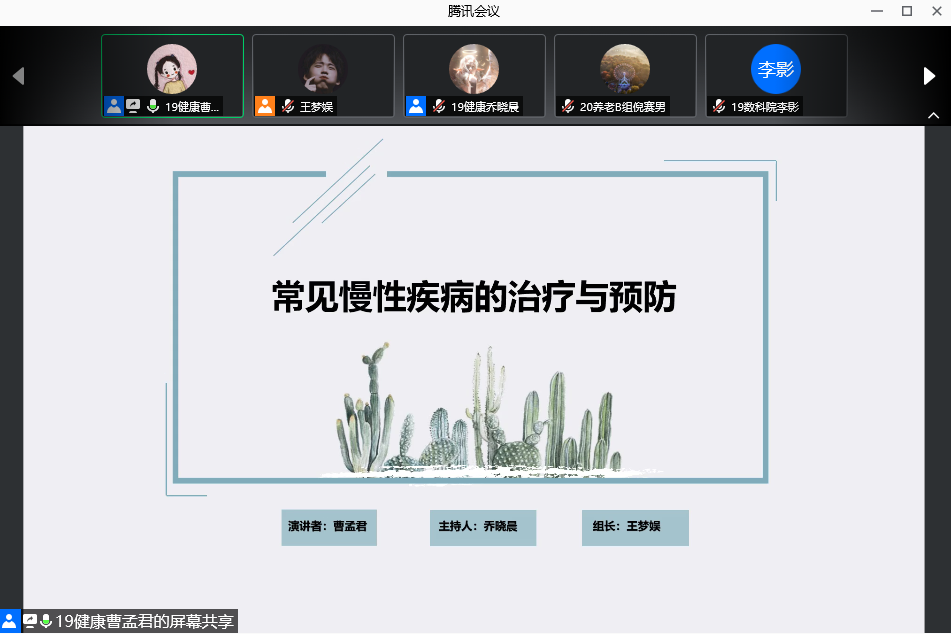Collapse the participant video strip

934,117
